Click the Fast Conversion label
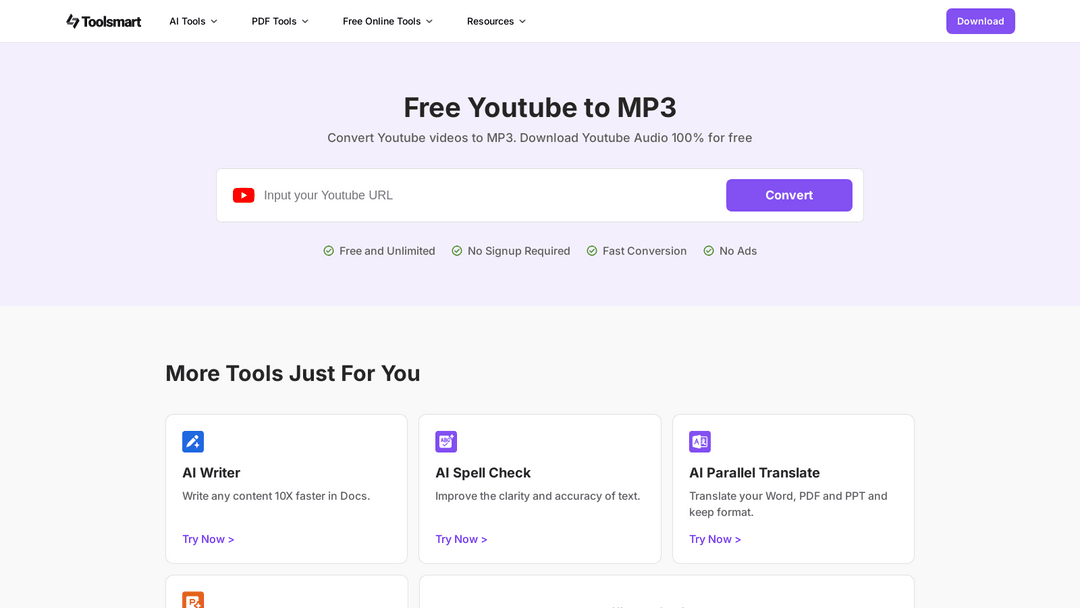 pos(645,251)
